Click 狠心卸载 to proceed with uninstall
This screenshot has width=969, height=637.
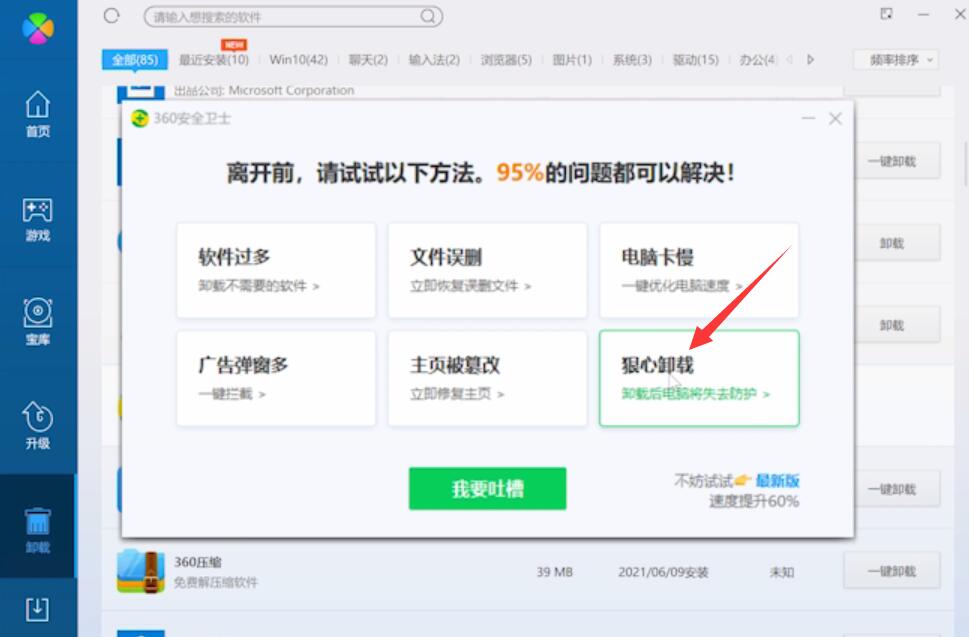[x=699, y=378]
